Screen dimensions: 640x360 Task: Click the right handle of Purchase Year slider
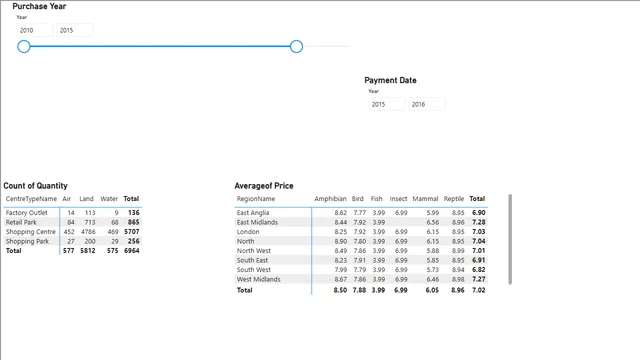pyautogui.click(x=296, y=47)
